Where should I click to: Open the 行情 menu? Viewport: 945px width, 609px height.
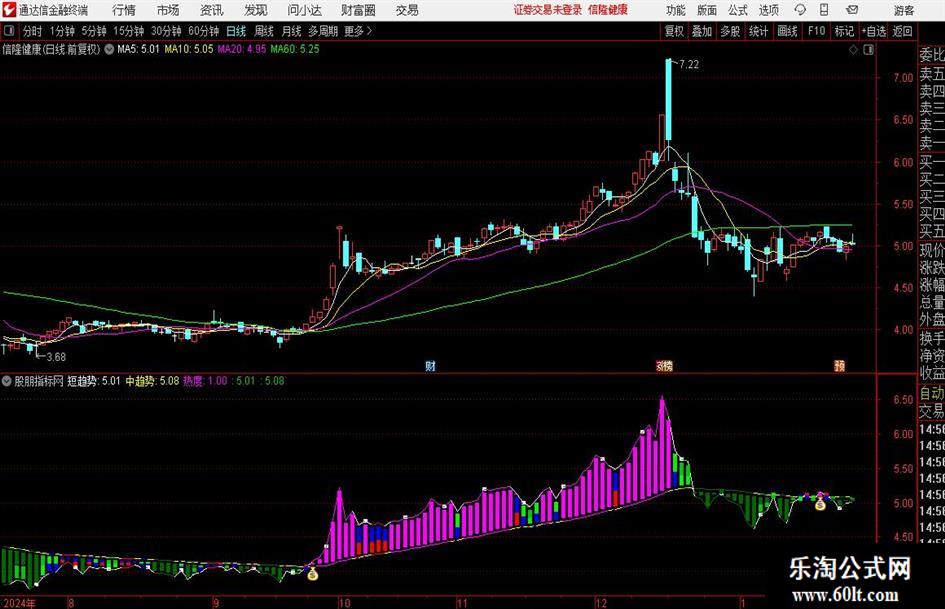click(x=124, y=10)
